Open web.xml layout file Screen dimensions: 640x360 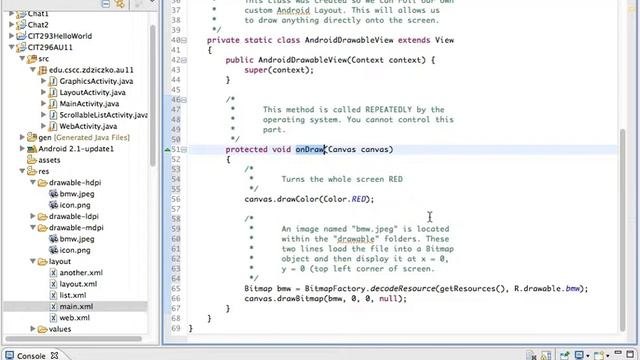click(x=74, y=318)
